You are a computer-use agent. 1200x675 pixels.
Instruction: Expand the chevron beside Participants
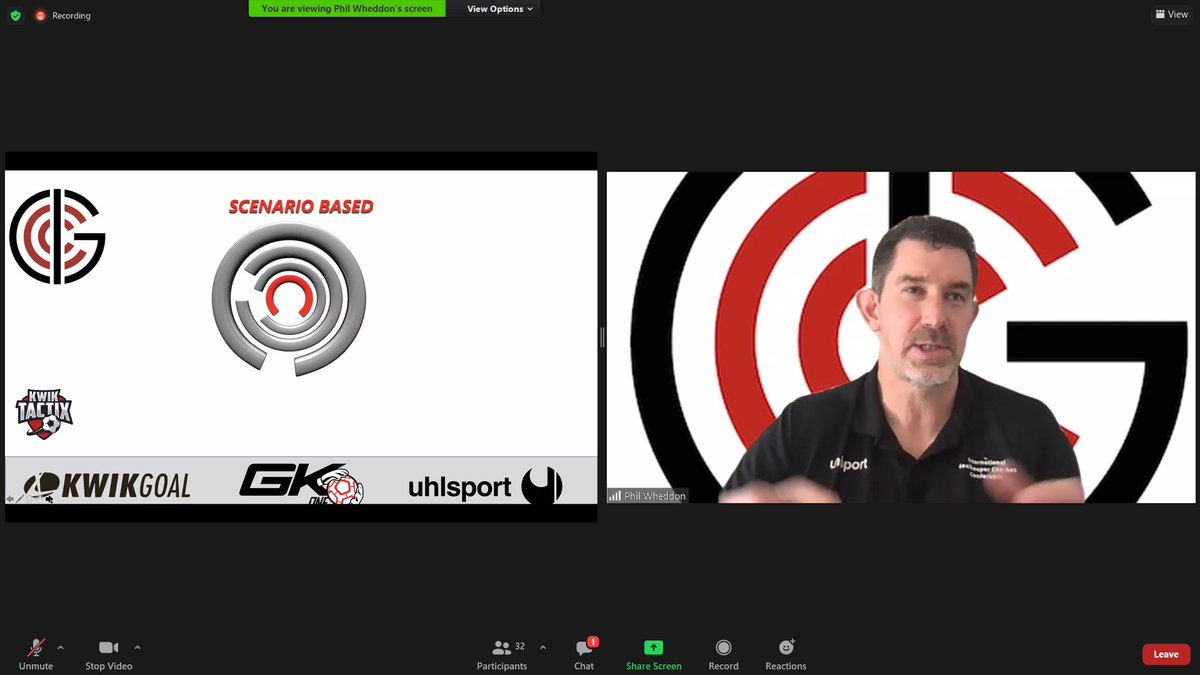[x=543, y=647]
